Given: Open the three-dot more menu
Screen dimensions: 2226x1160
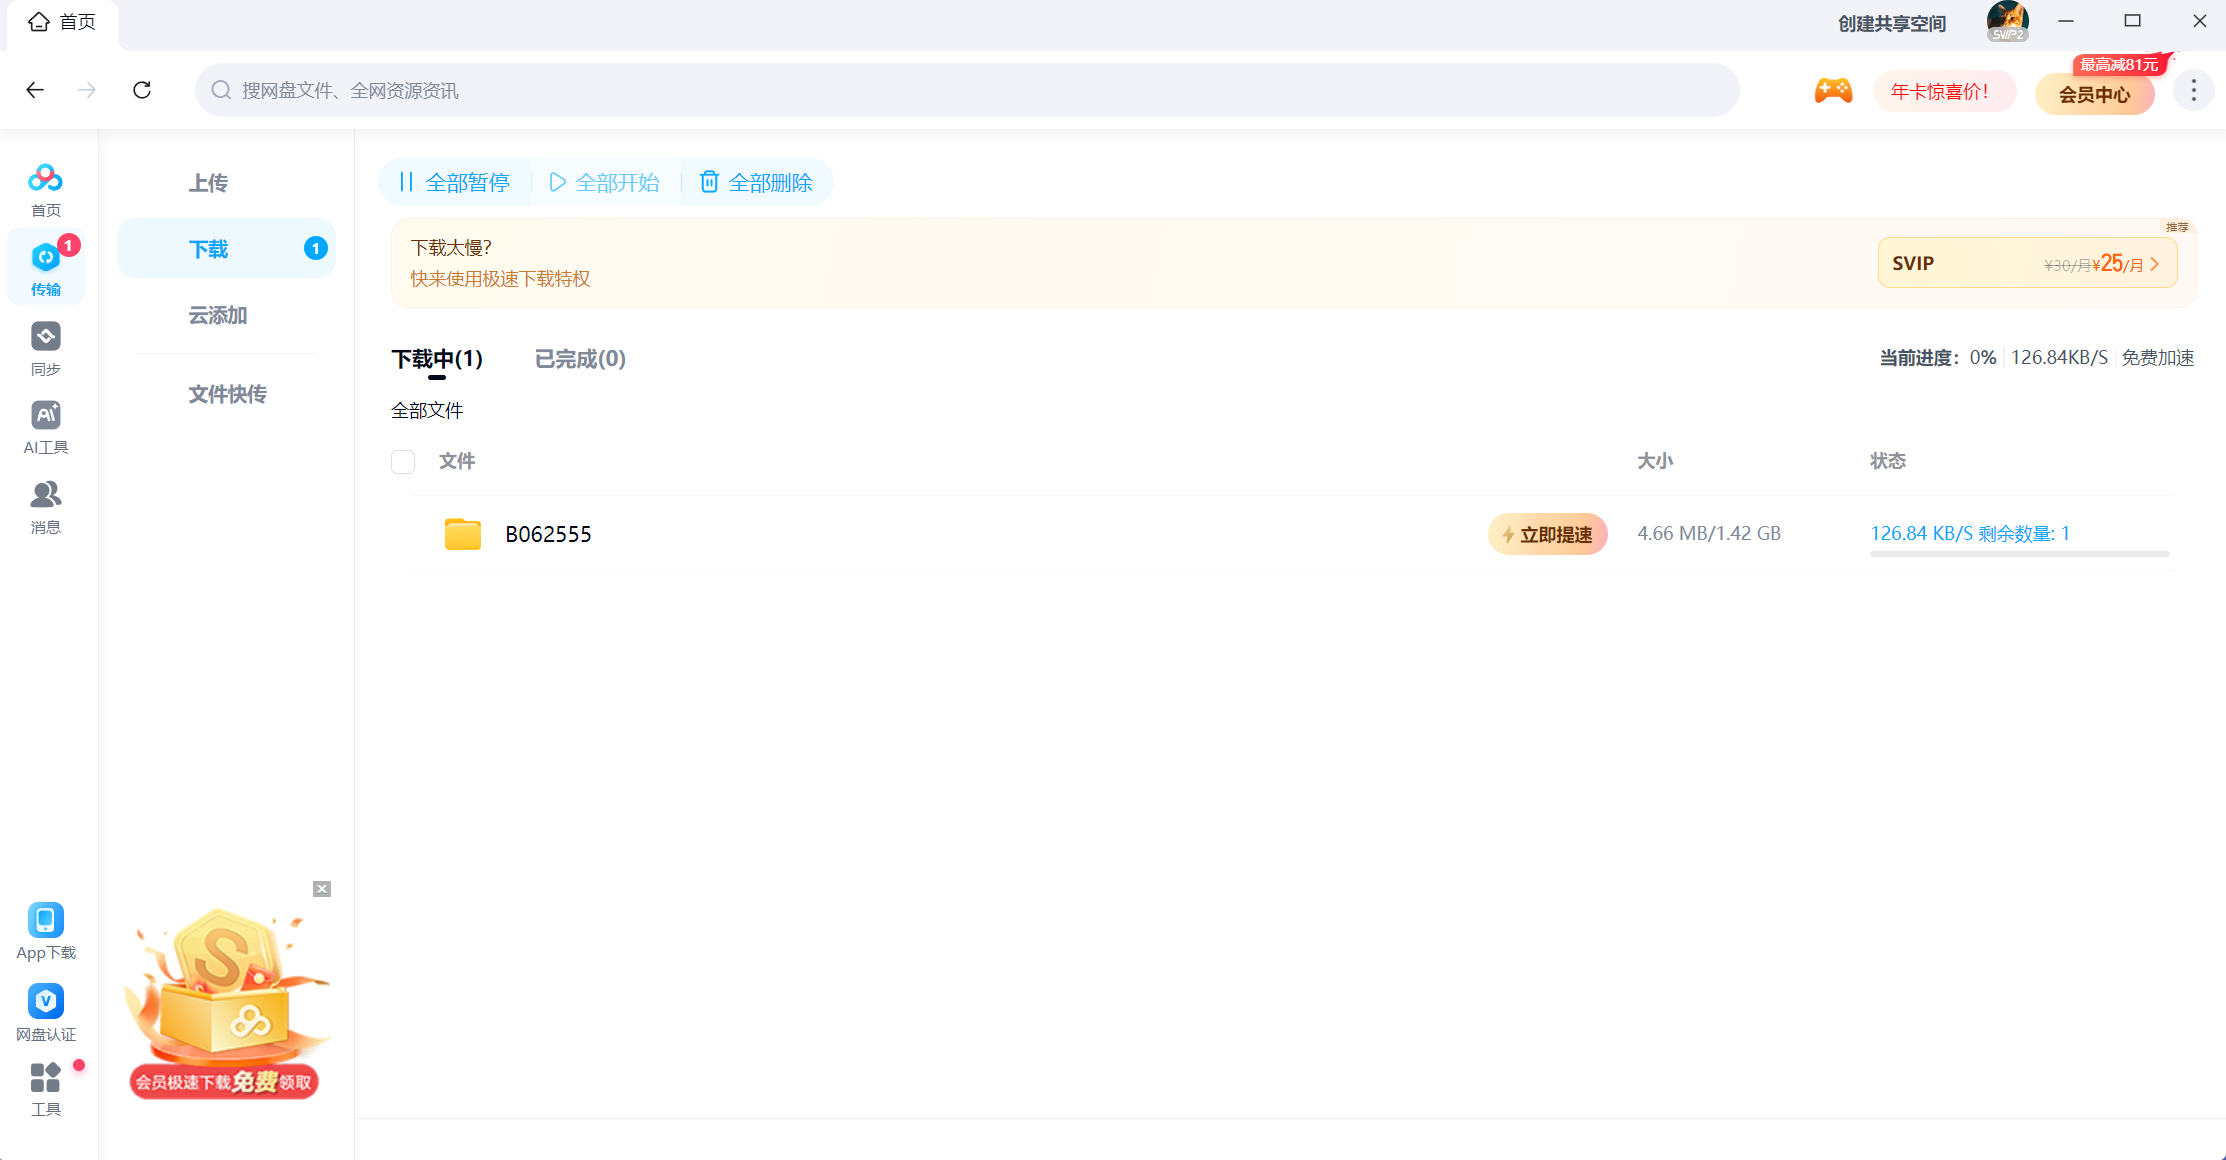Looking at the screenshot, I should click(2193, 91).
